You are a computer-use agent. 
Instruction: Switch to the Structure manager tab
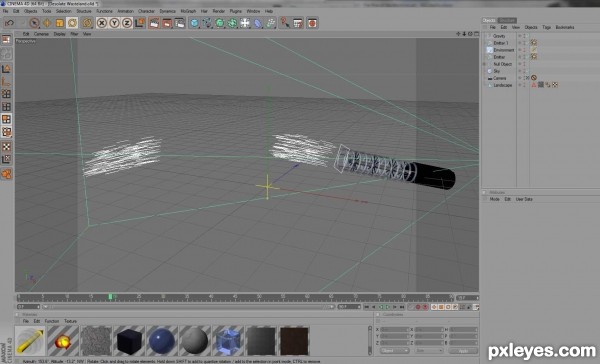507,20
